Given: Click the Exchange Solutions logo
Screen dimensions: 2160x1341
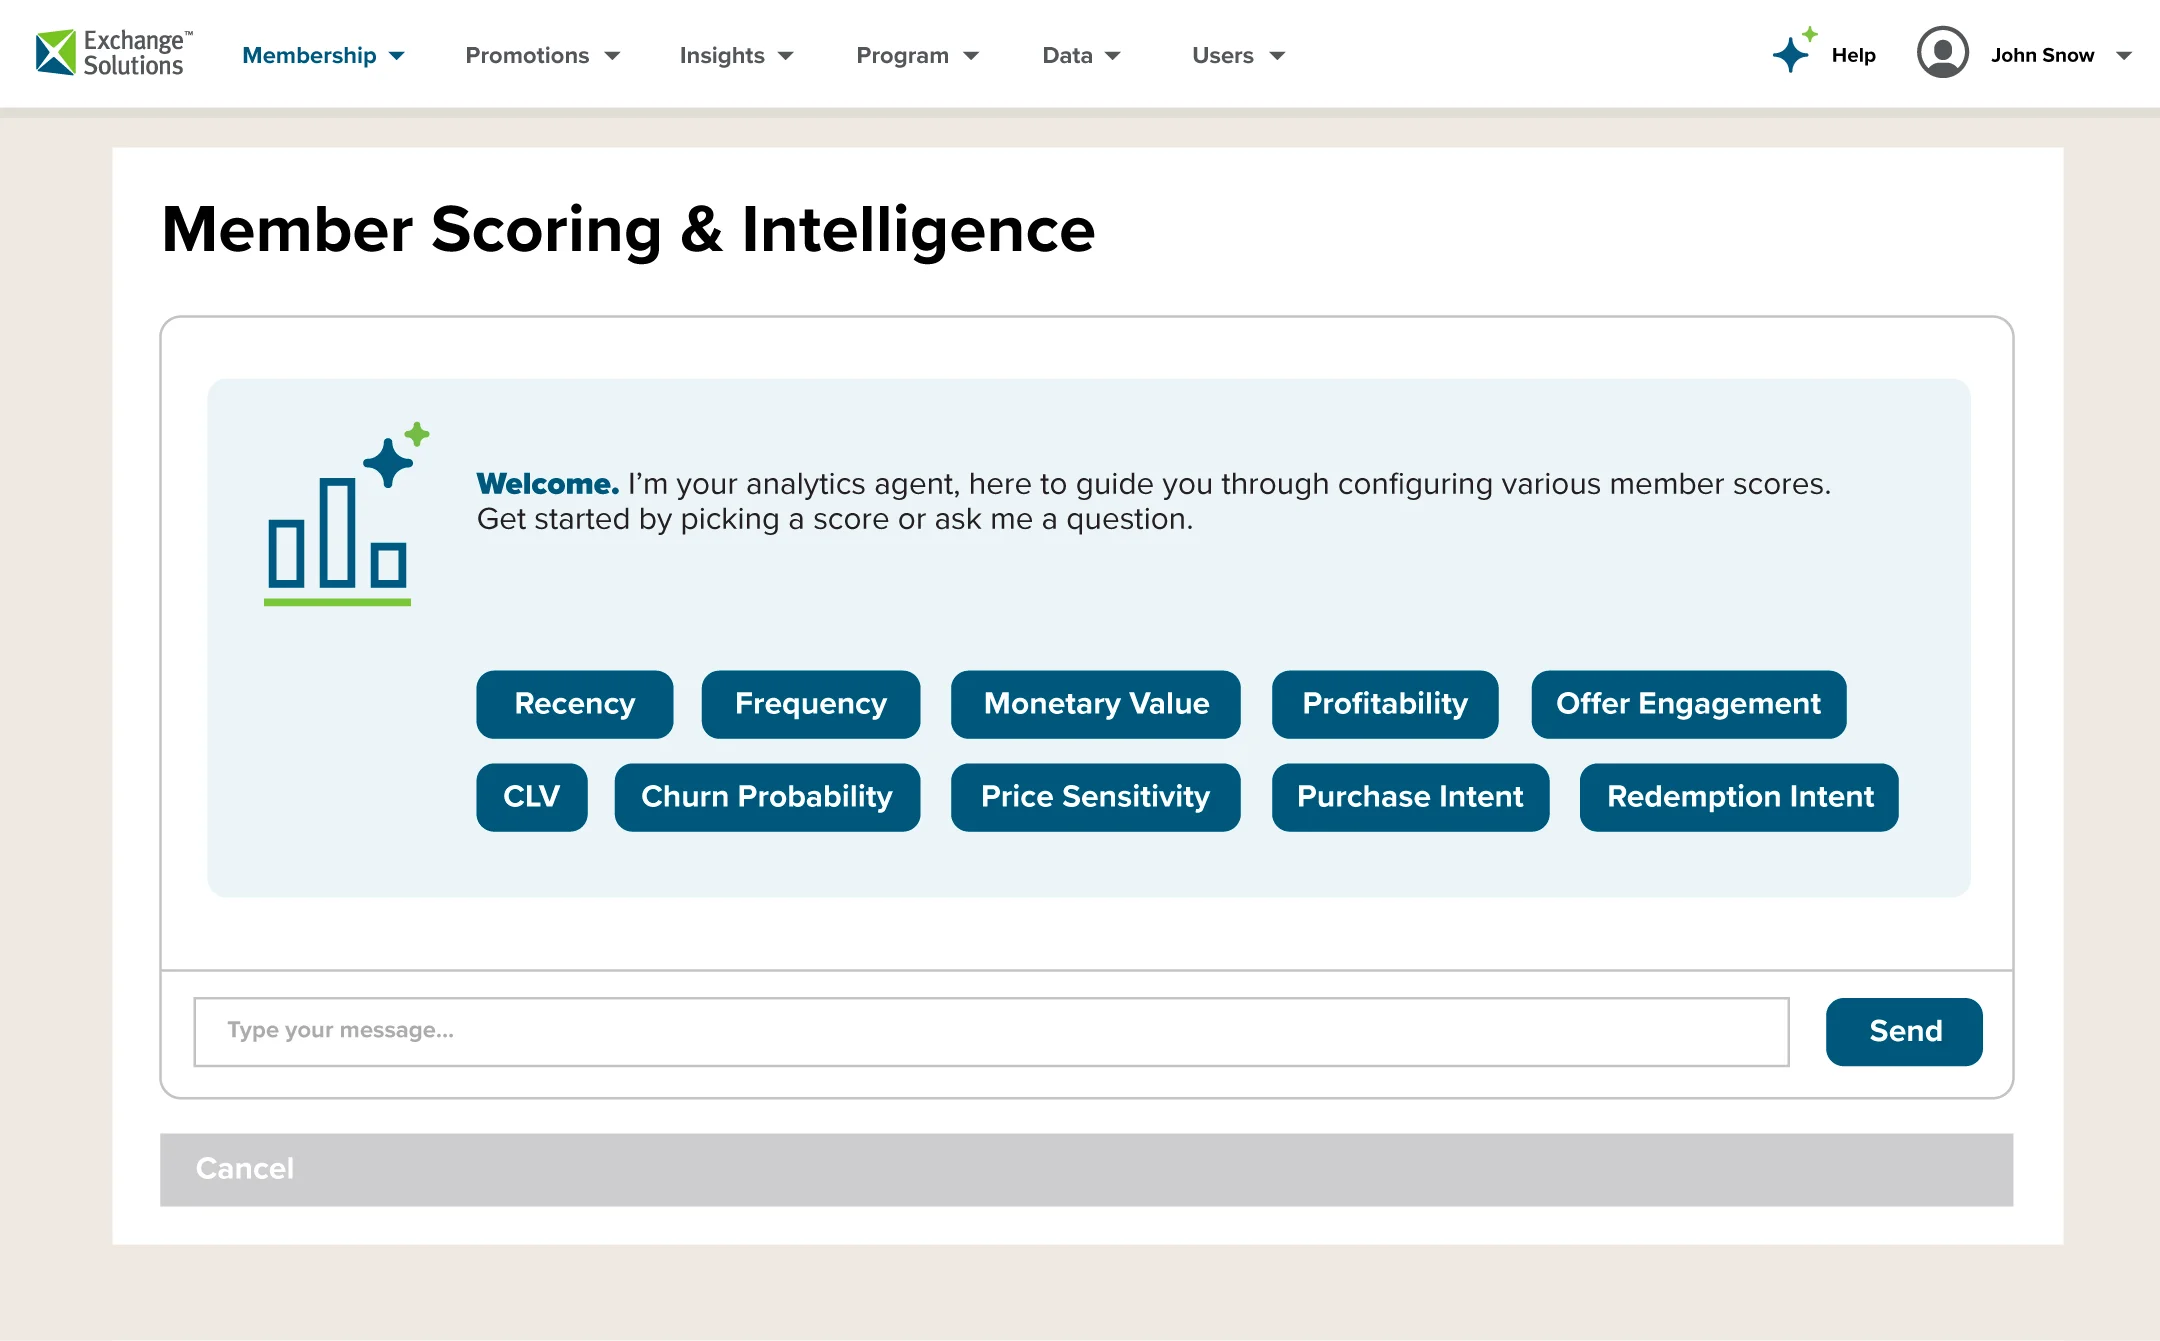Looking at the screenshot, I should click(x=110, y=53).
